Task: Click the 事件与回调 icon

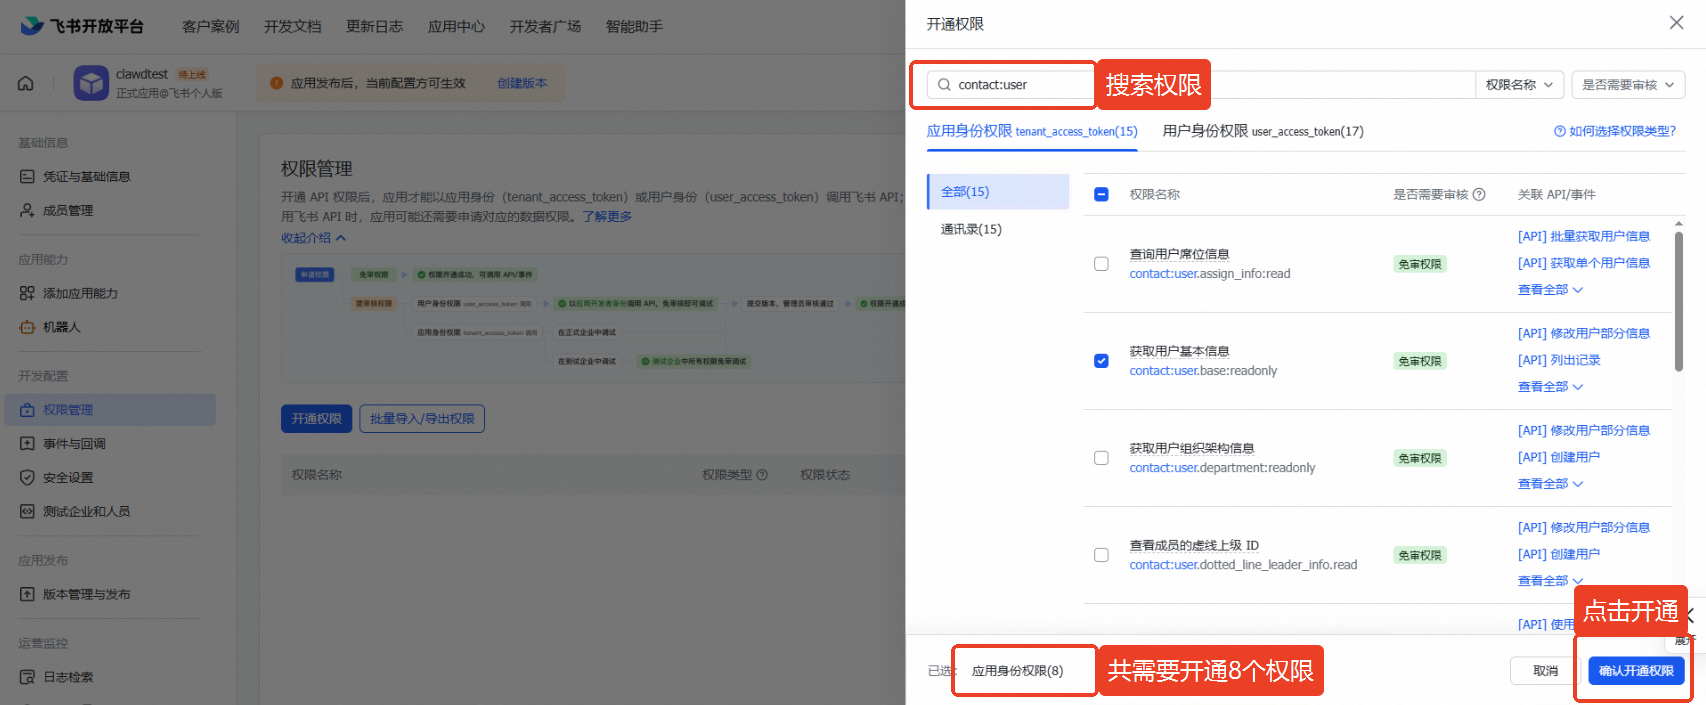Action: coord(27,444)
